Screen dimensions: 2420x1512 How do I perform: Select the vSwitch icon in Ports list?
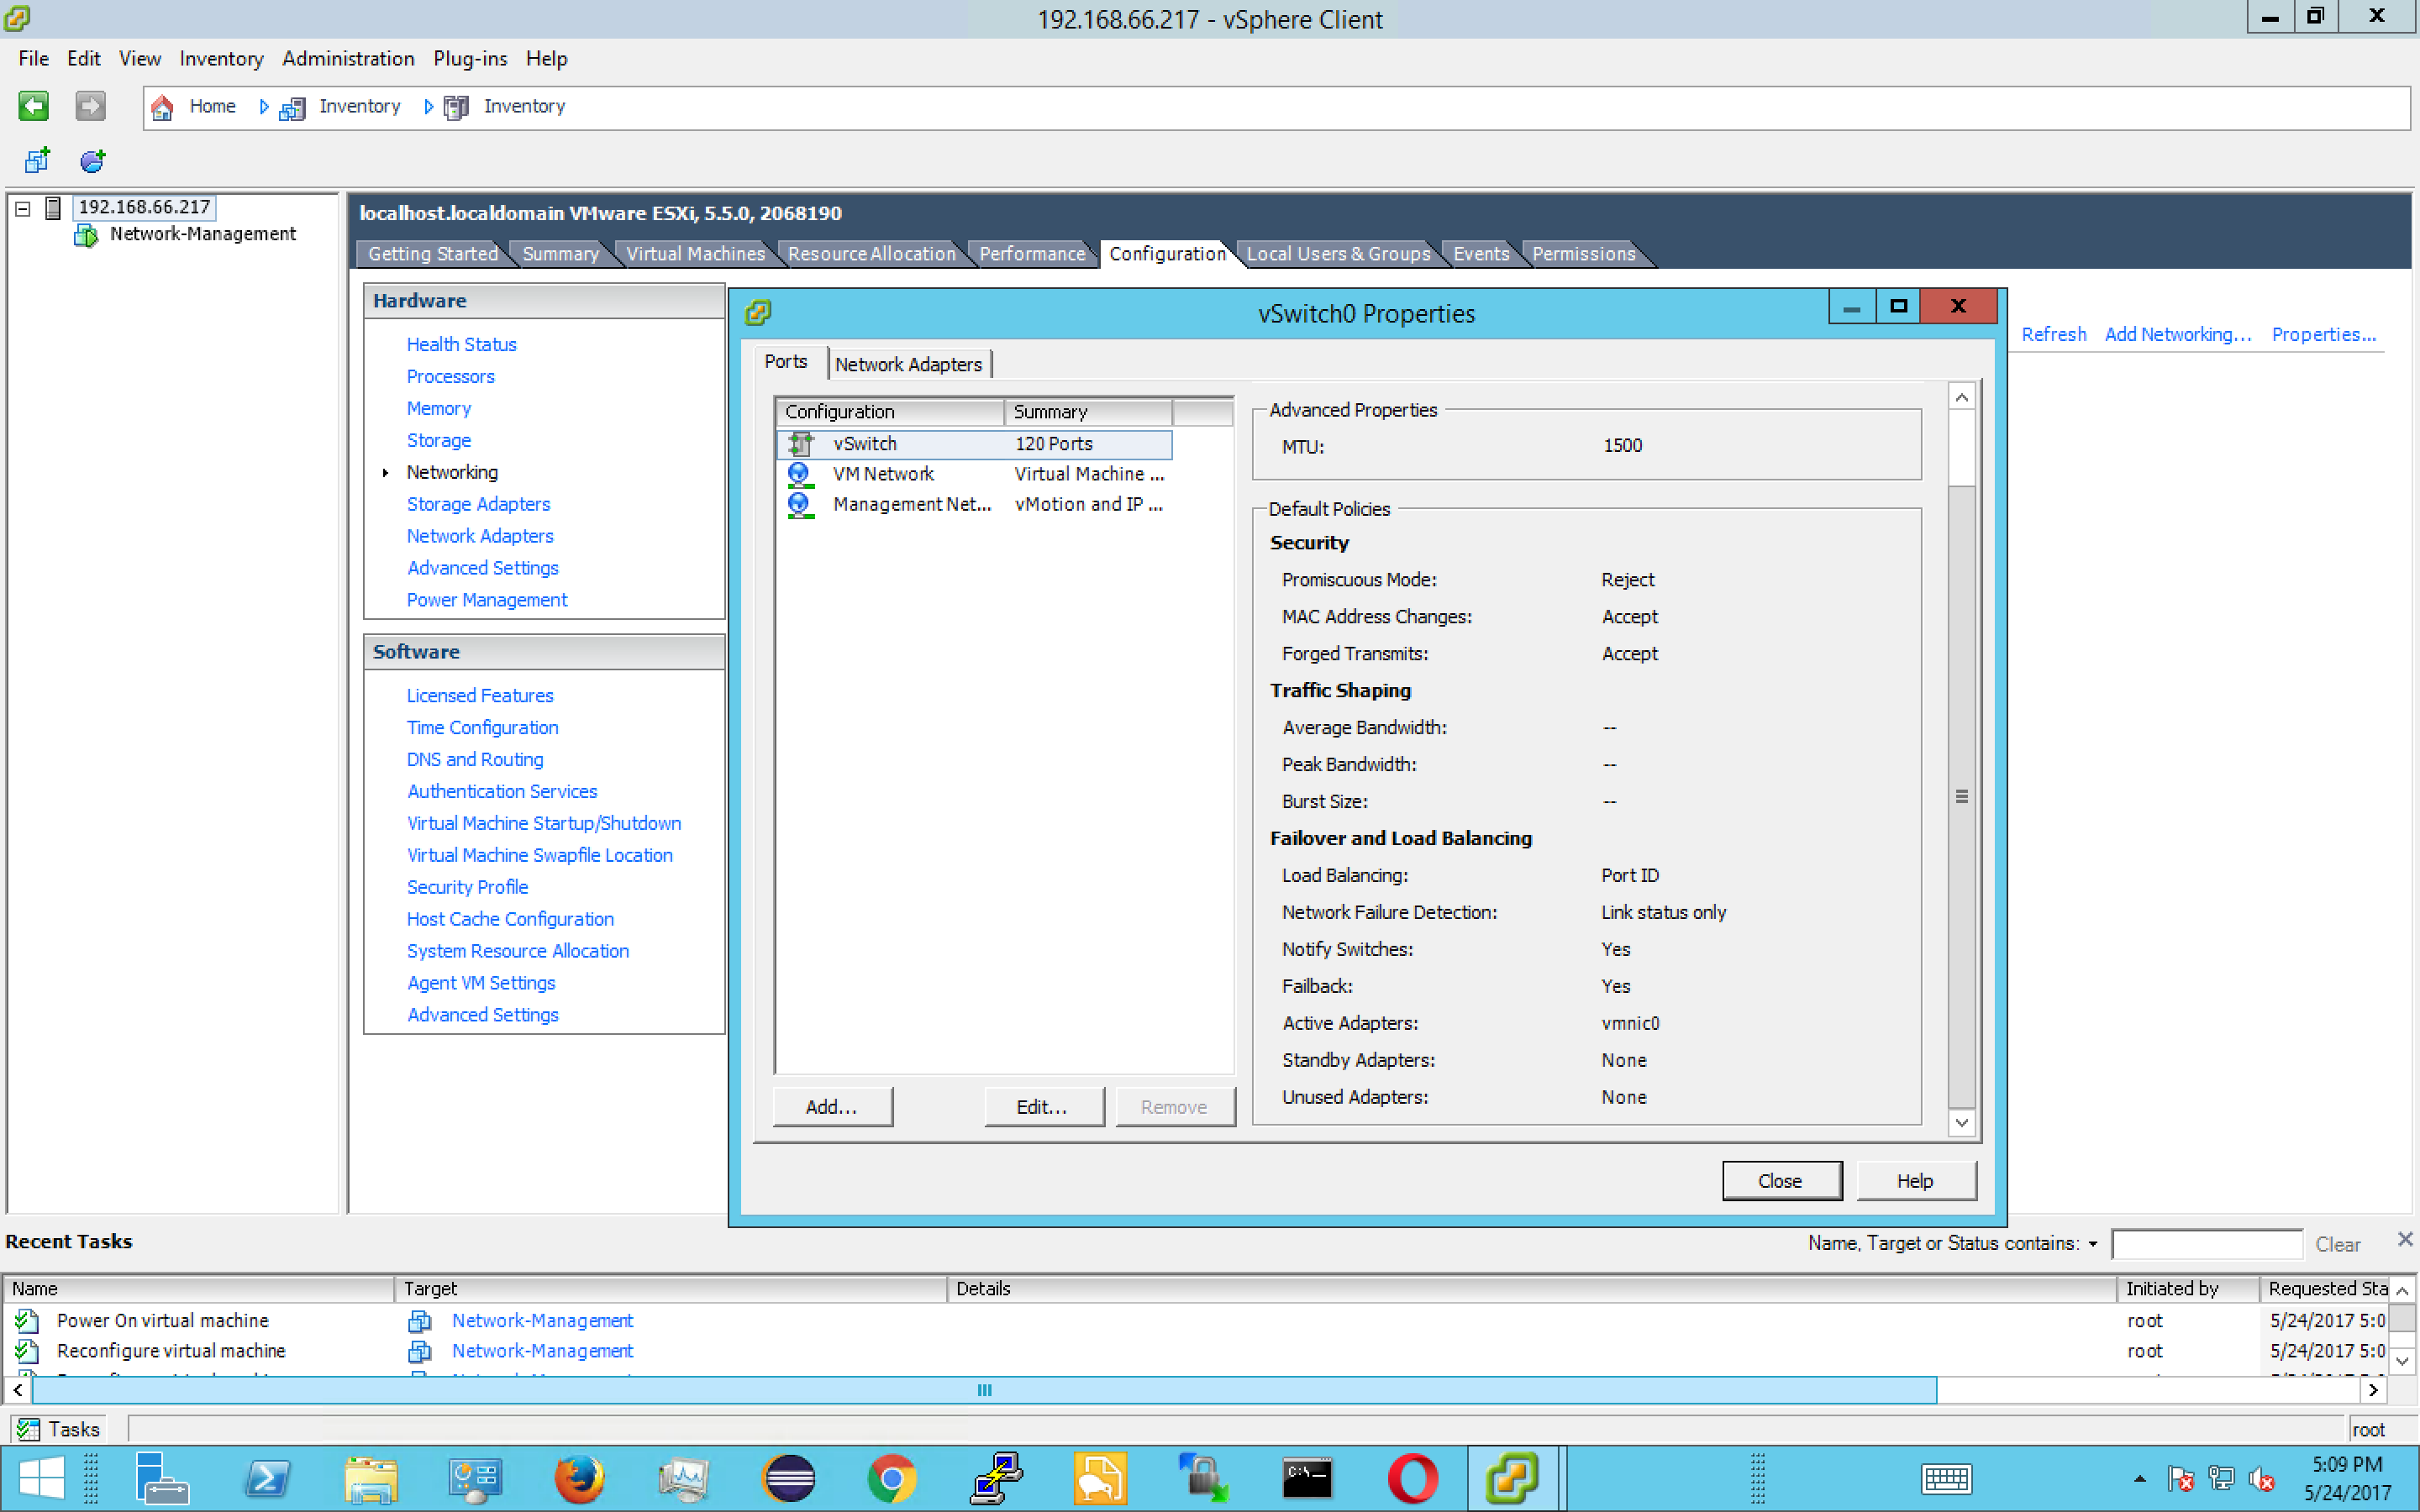point(801,443)
